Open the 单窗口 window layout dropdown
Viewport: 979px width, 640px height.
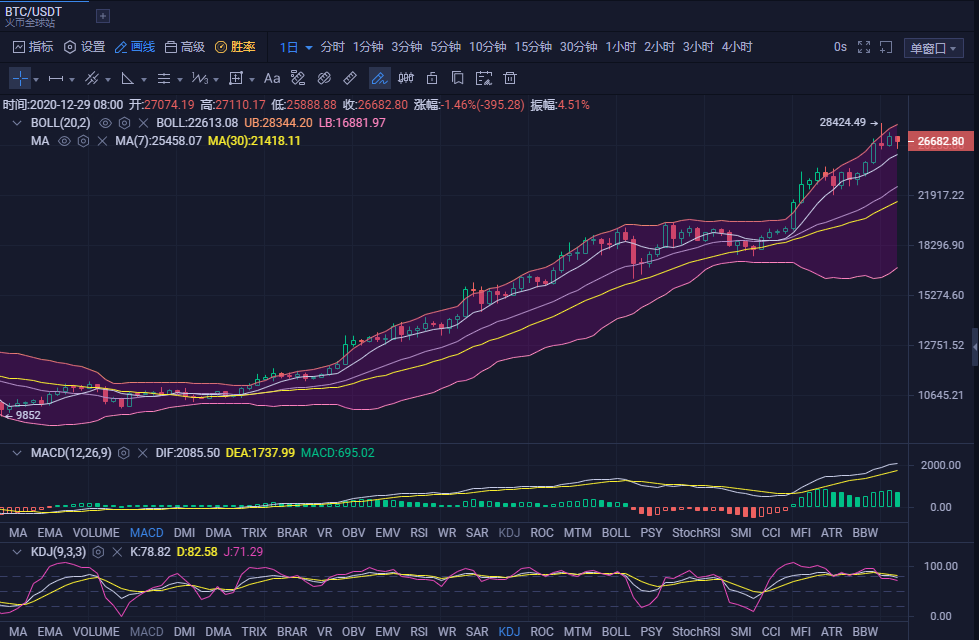click(x=934, y=46)
